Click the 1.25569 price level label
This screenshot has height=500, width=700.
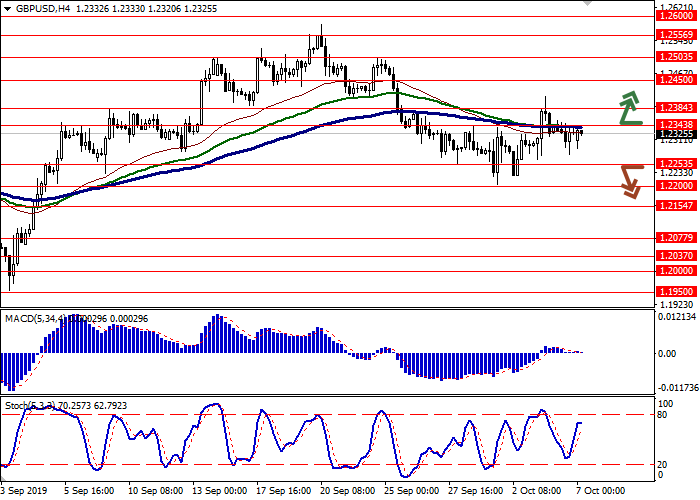click(x=676, y=34)
